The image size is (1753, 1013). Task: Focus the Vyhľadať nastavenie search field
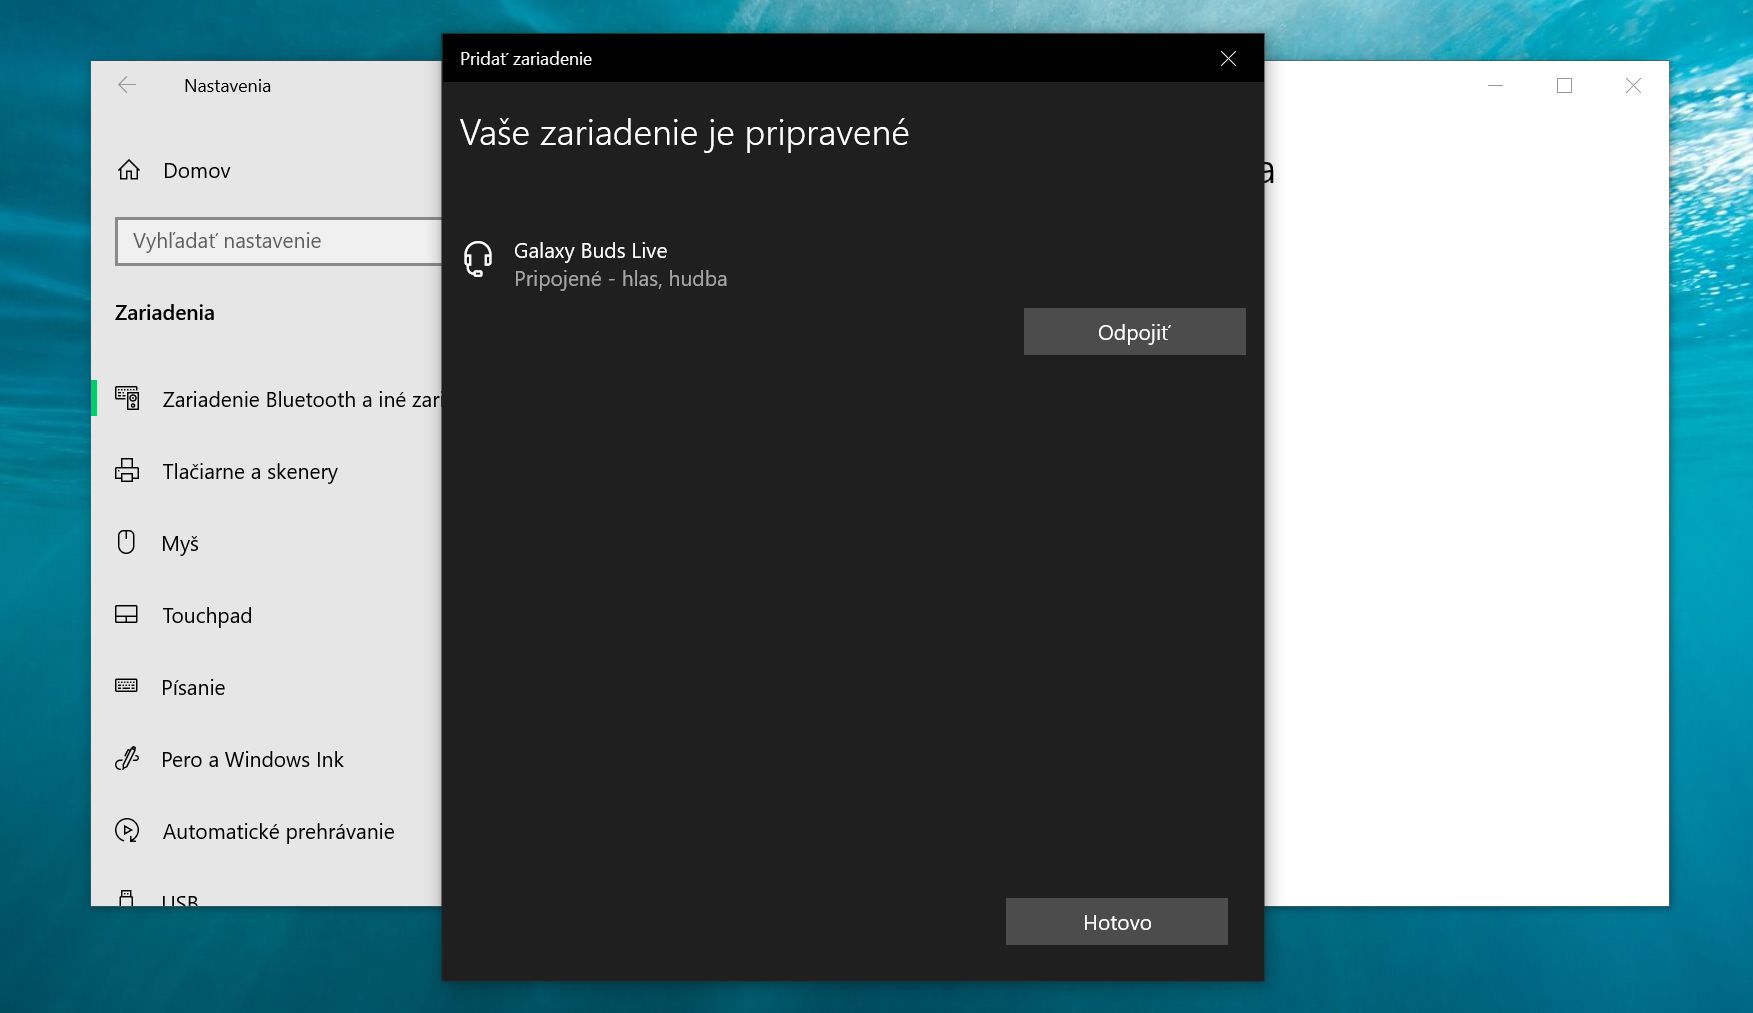click(x=279, y=241)
